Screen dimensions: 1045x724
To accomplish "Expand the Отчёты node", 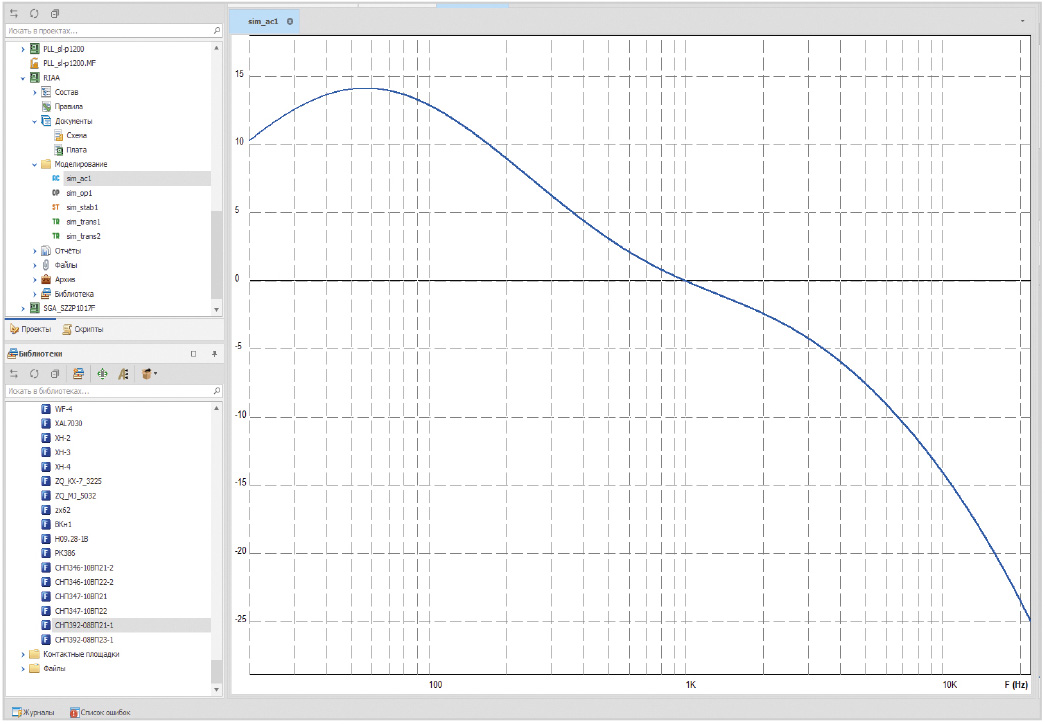I will [x=35, y=251].
